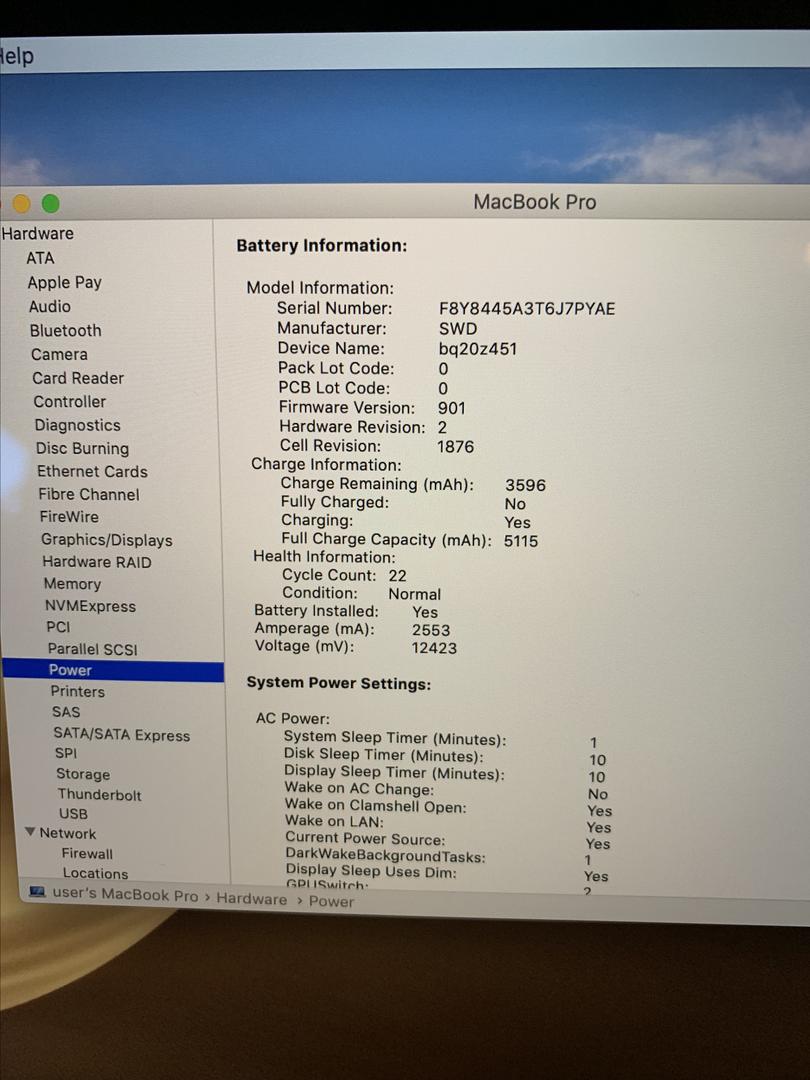Select USB in the sidebar
The height and width of the screenshot is (1080, 810).
pyautogui.click(x=73, y=813)
